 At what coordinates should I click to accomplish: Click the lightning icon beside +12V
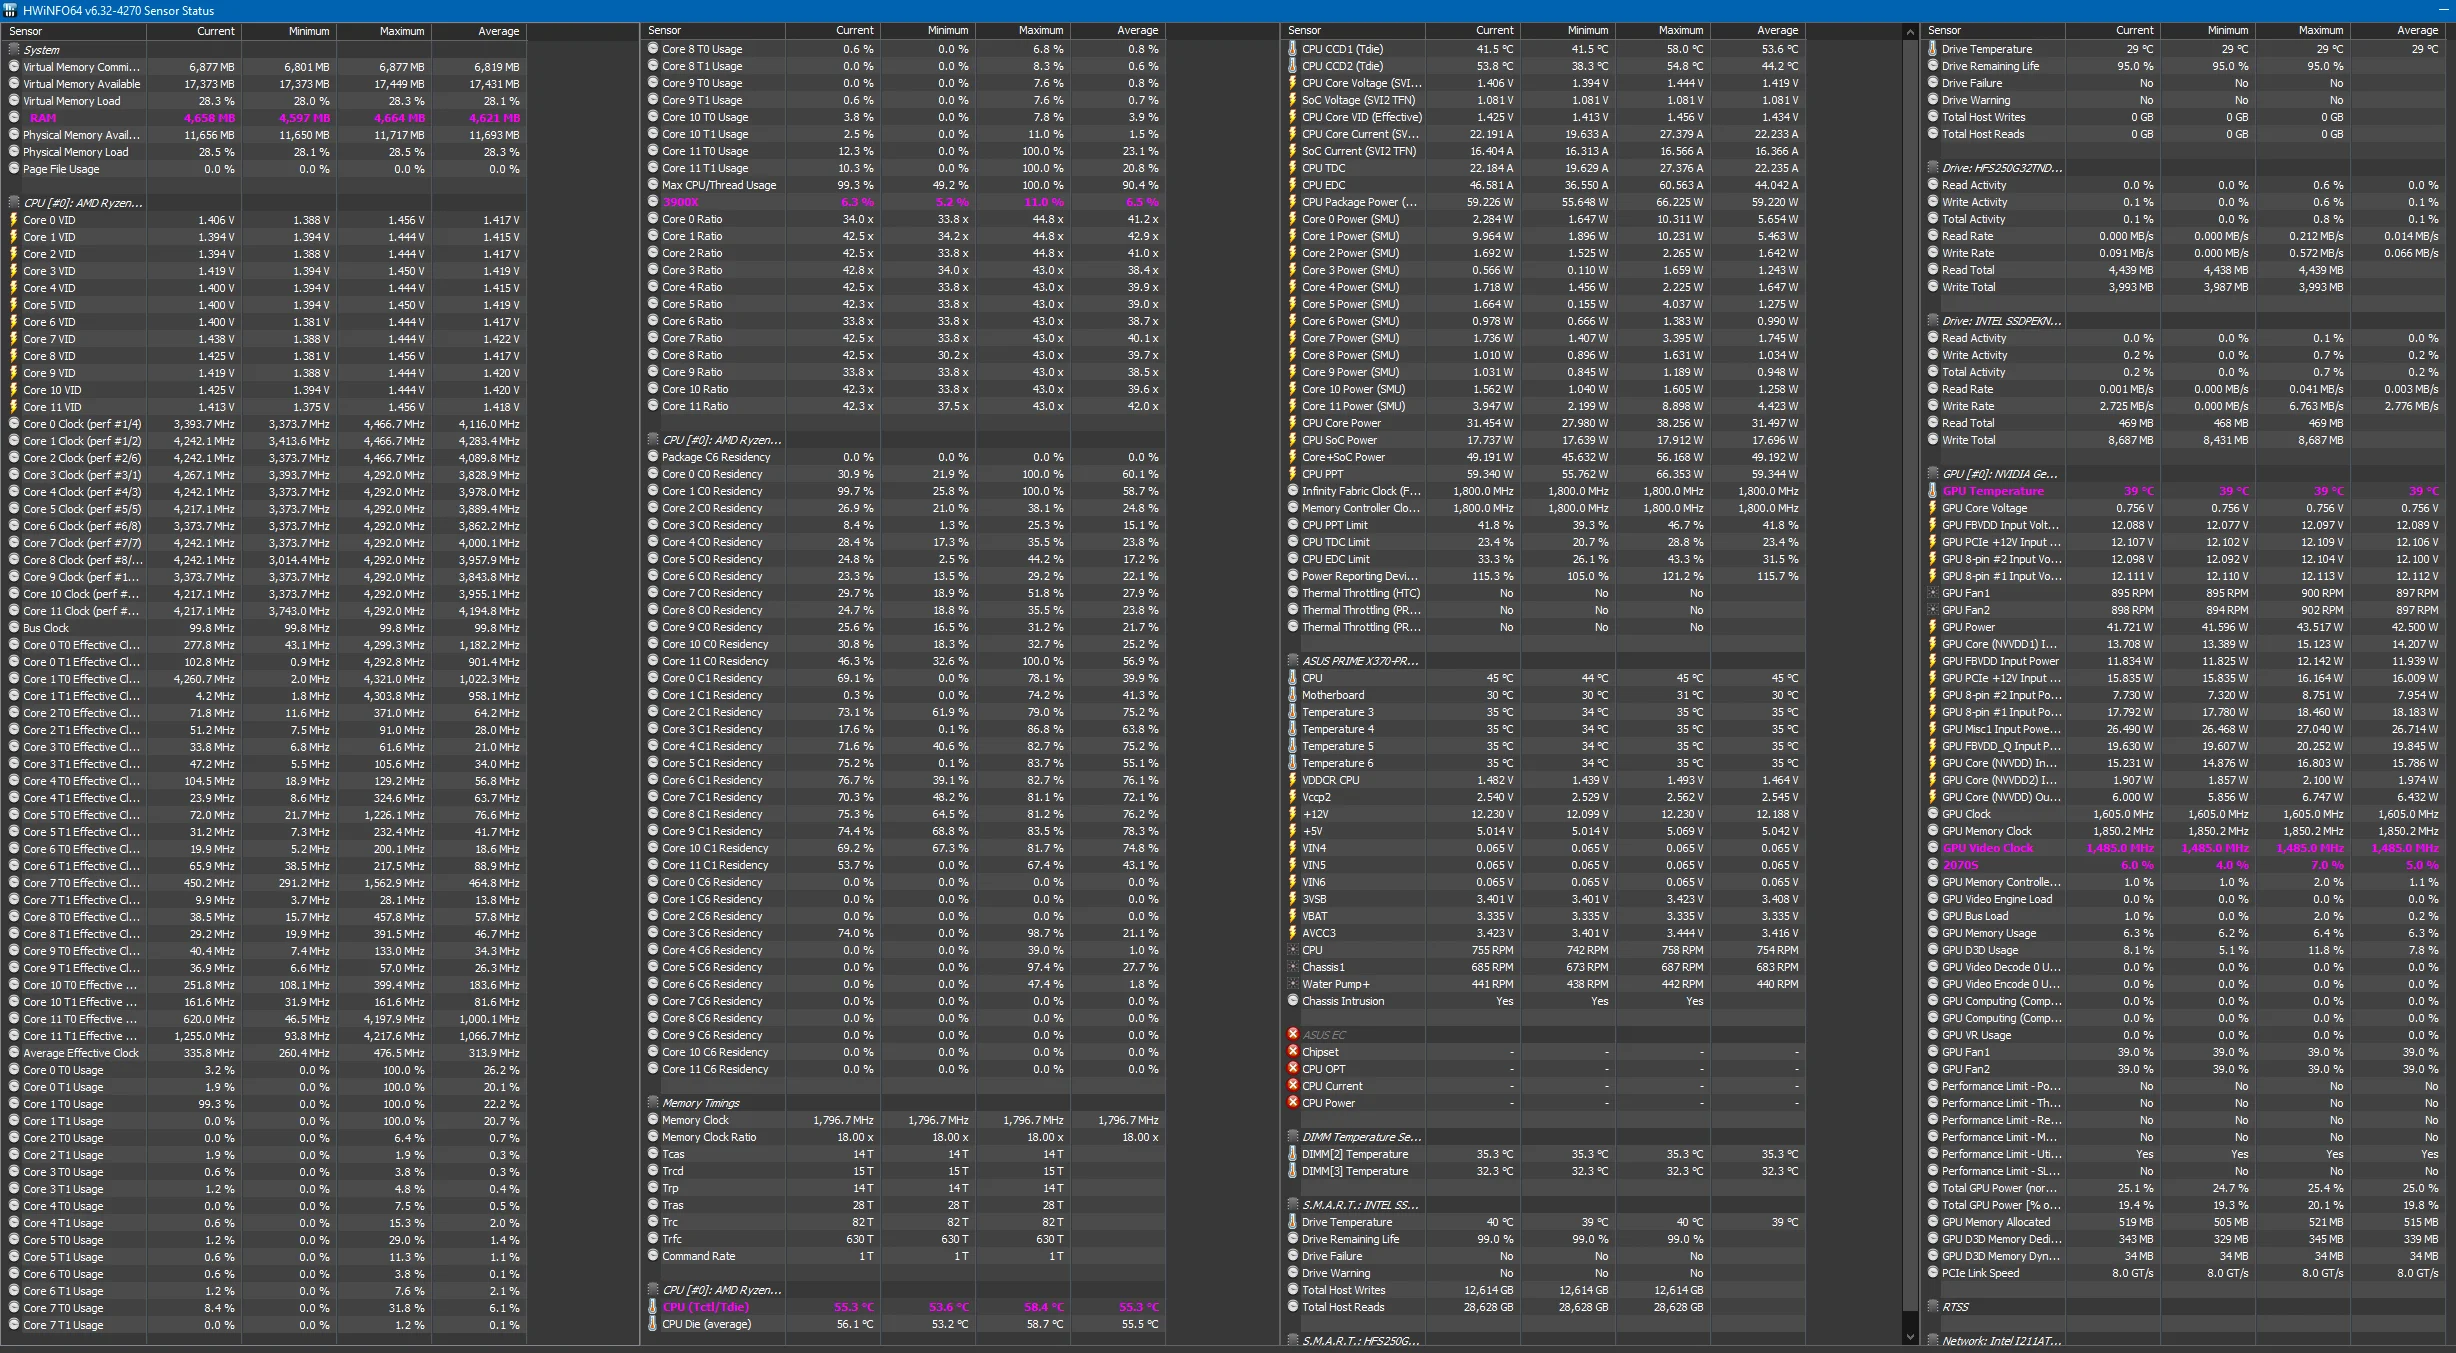[1293, 814]
